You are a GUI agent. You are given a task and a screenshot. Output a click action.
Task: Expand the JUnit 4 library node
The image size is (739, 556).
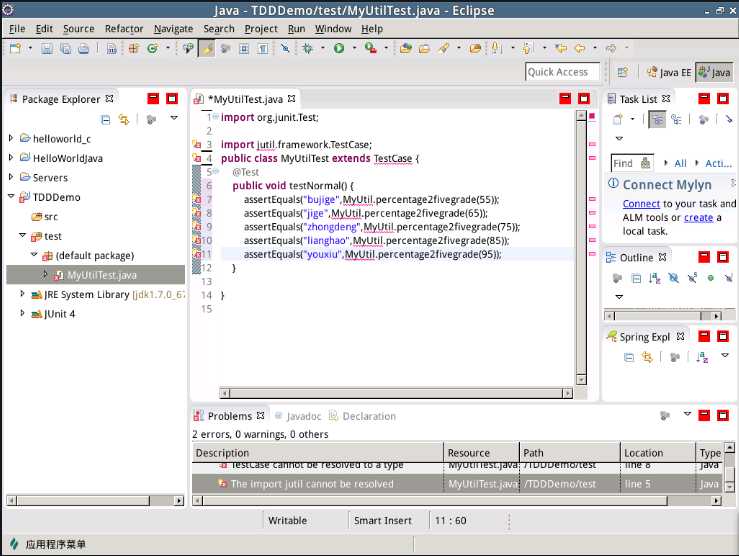click(x=22, y=313)
